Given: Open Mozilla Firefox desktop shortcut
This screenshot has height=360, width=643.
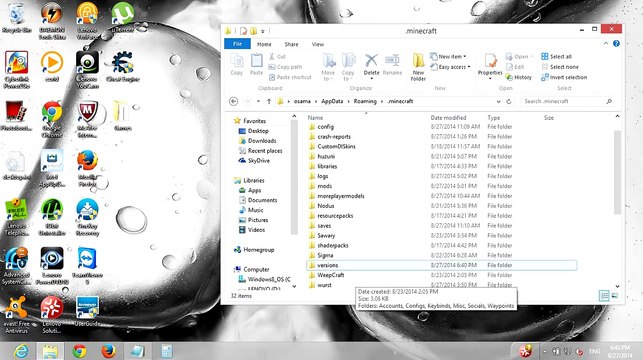Looking at the screenshot, I should click(x=87, y=169).
